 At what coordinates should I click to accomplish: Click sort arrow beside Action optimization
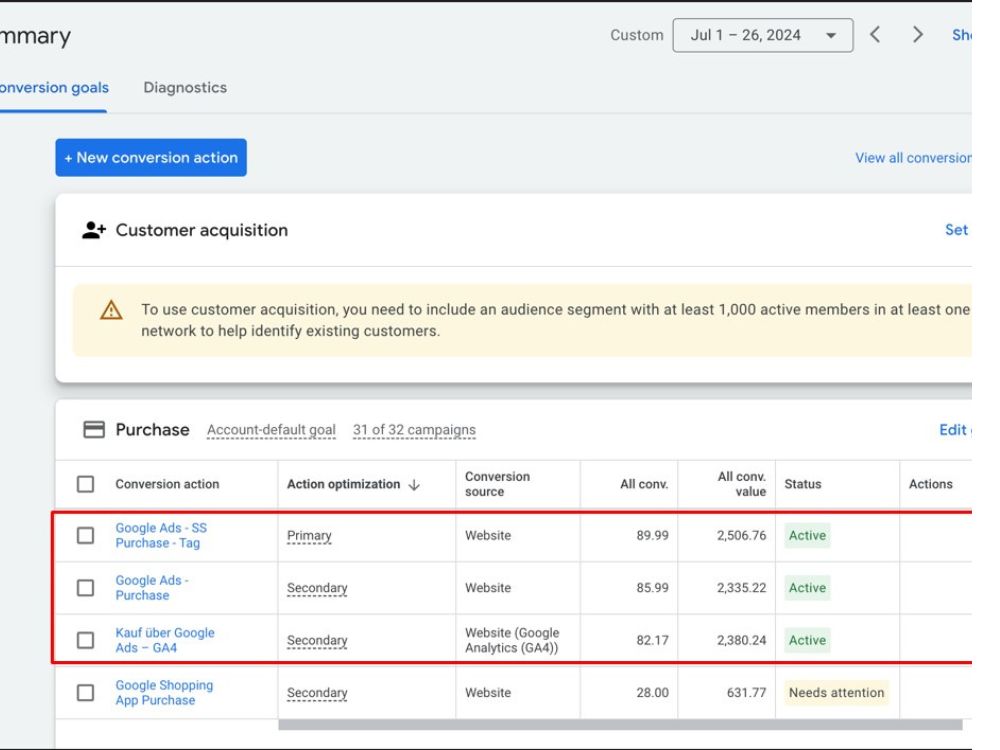click(414, 485)
